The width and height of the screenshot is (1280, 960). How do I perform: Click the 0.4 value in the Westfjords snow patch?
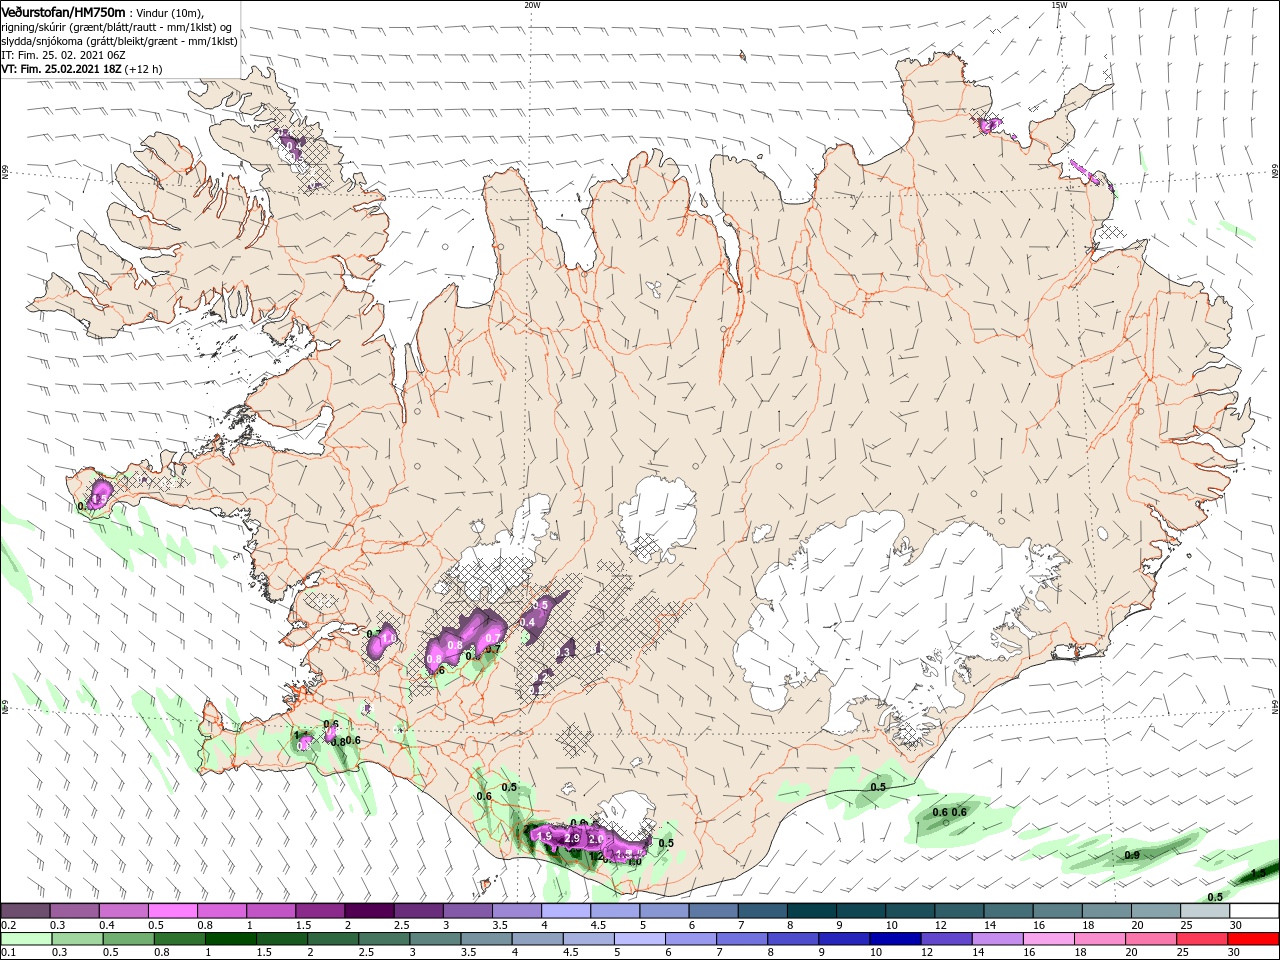click(294, 146)
